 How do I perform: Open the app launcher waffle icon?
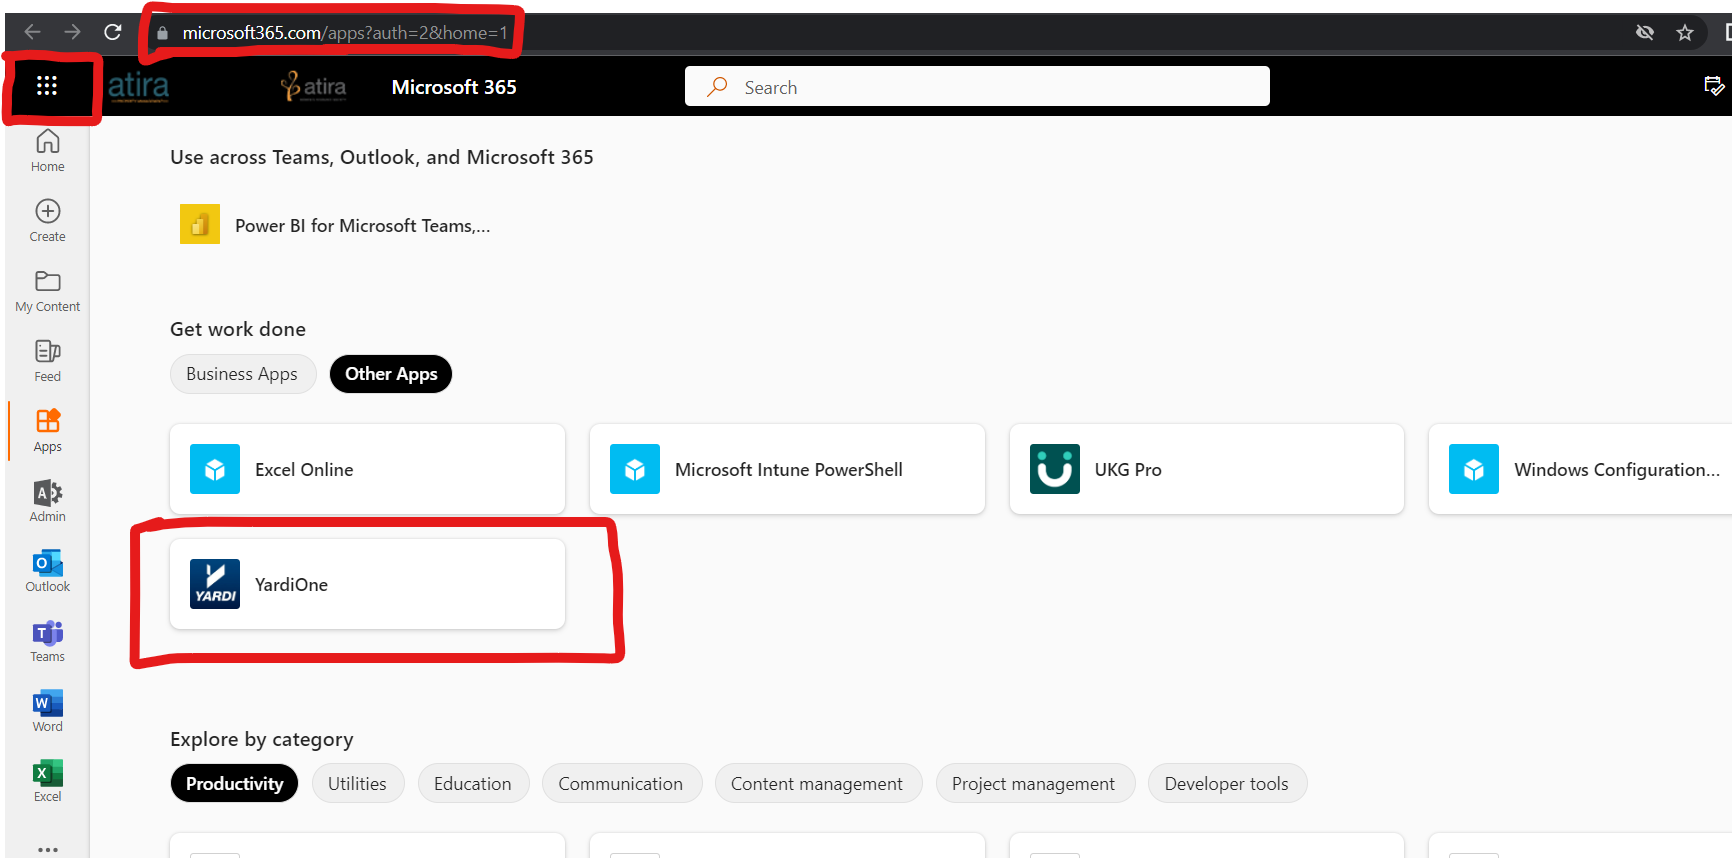(x=47, y=86)
